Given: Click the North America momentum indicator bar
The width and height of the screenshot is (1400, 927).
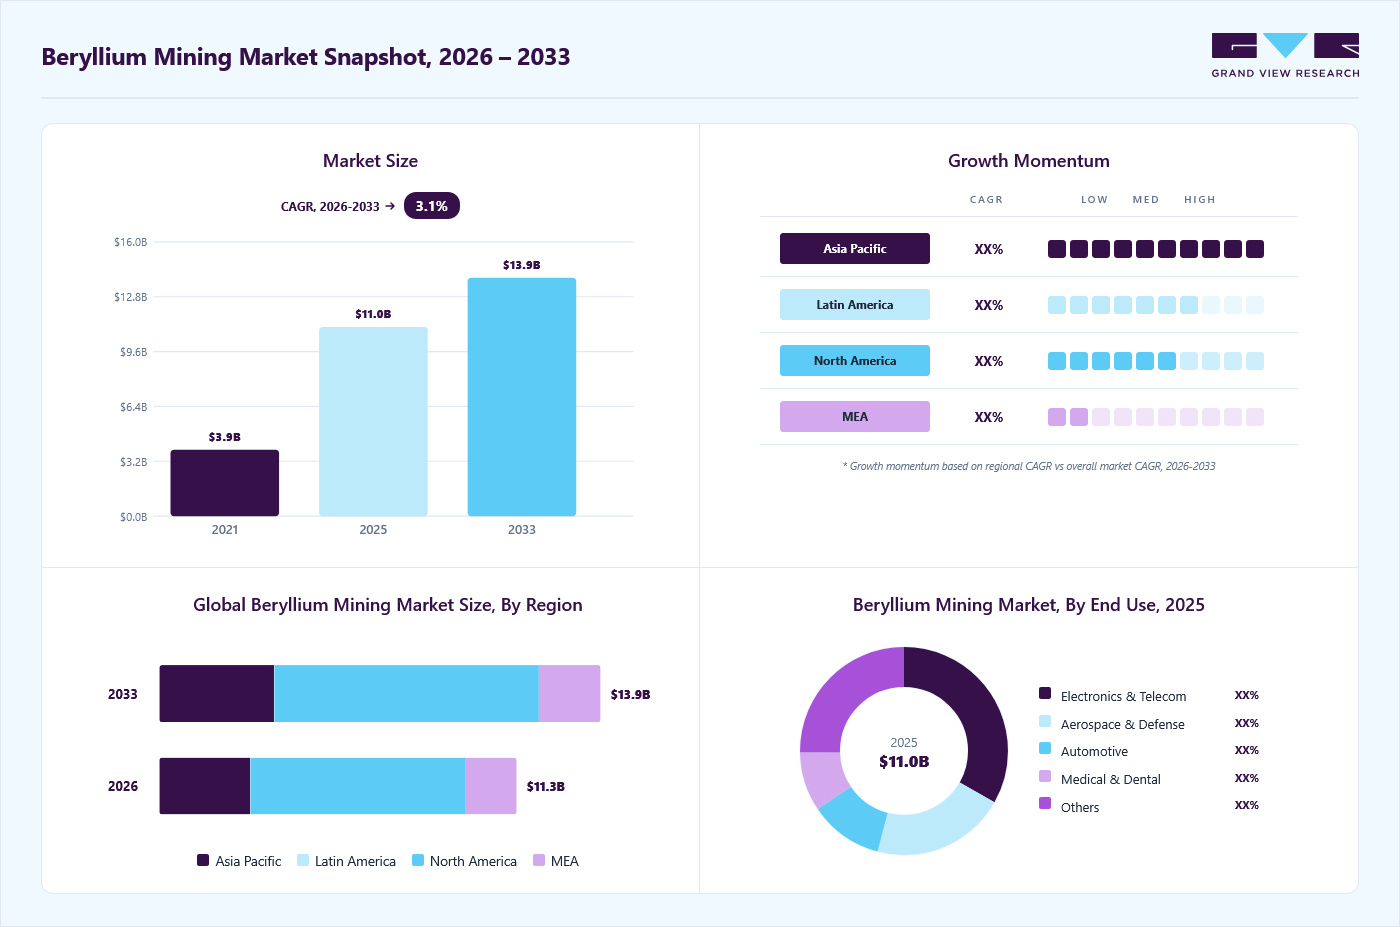Looking at the screenshot, I should click(x=1156, y=361).
